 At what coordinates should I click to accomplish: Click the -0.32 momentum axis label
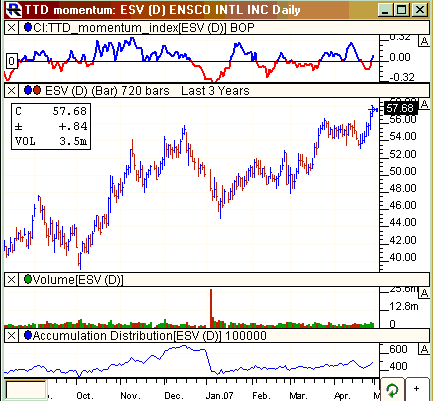coord(401,77)
